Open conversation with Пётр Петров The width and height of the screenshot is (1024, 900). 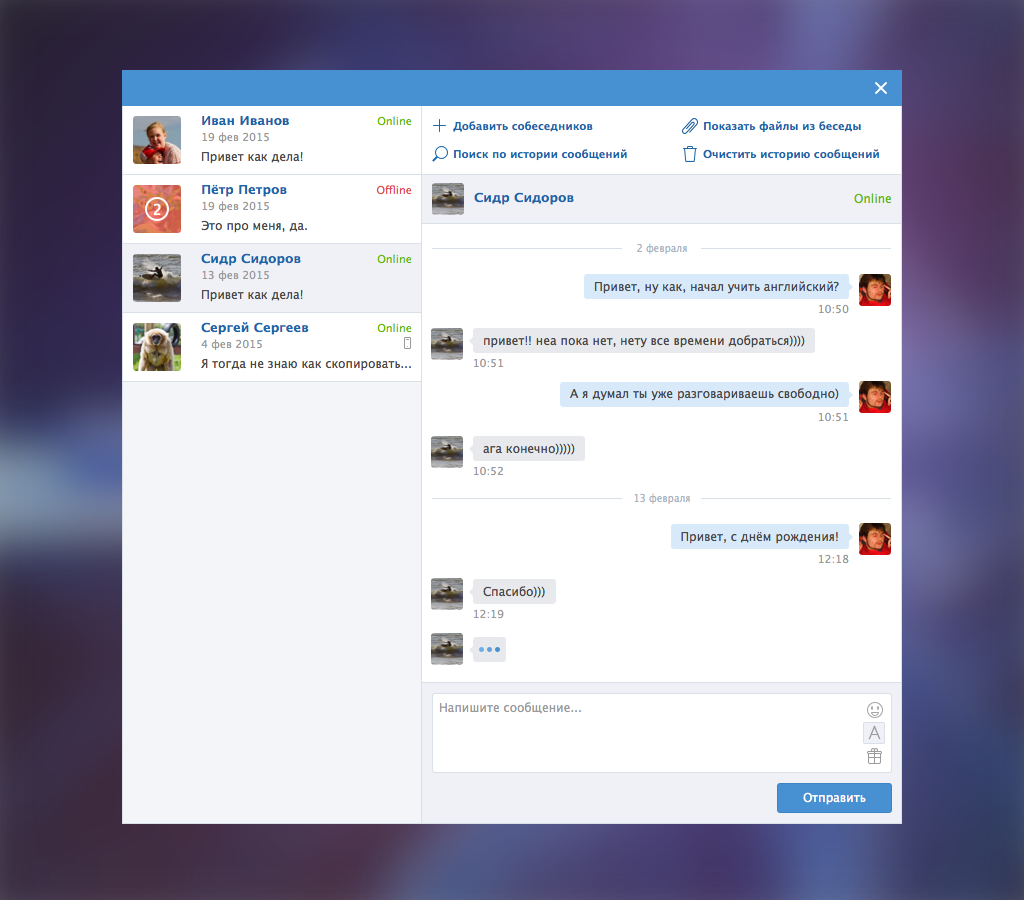272,209
